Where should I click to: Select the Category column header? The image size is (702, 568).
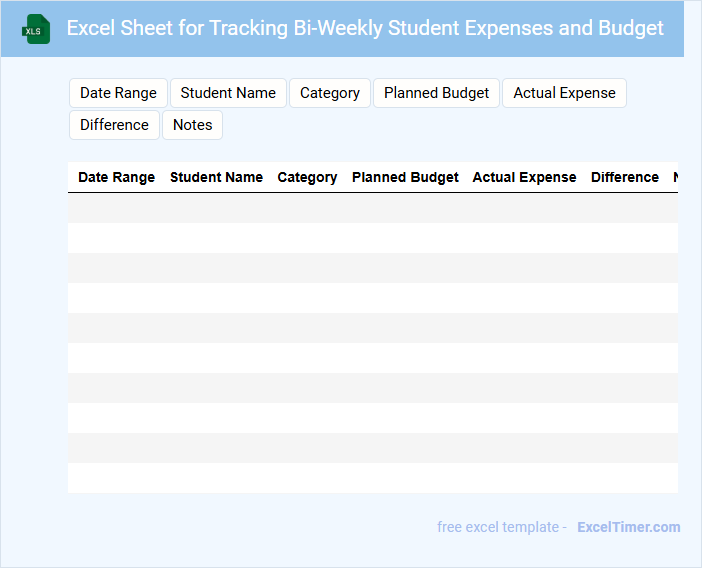tap(307, 177)
